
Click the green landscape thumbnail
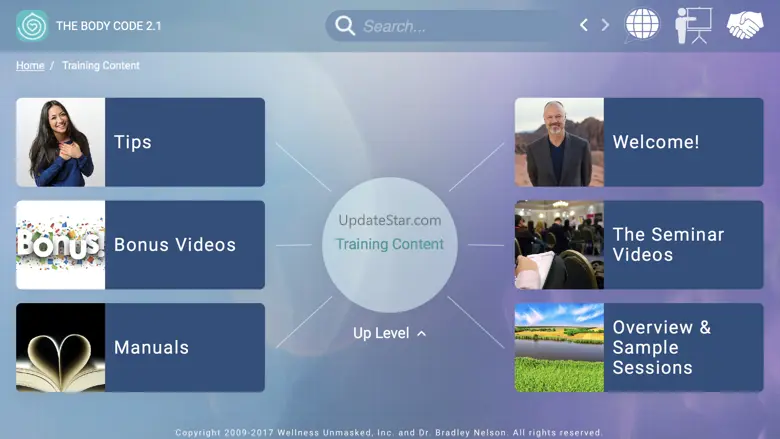pyautogui.click(x=559, y=348)
